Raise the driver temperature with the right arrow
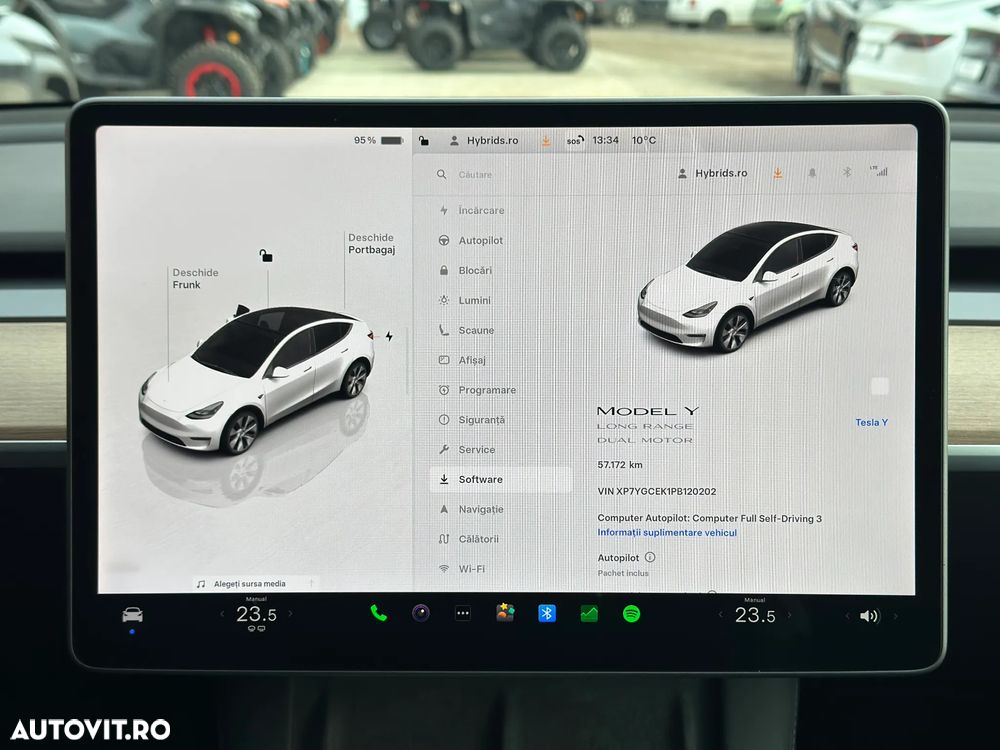 (291, 614)
